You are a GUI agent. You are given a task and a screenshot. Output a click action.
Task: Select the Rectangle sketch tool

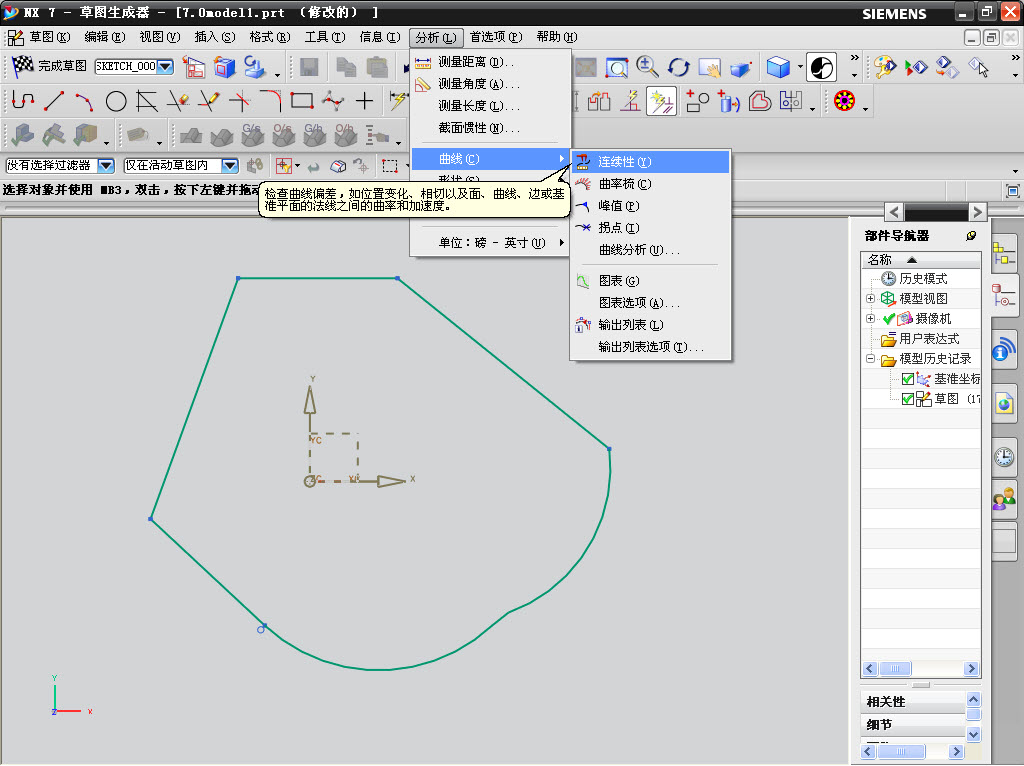[x=302, y=101]
